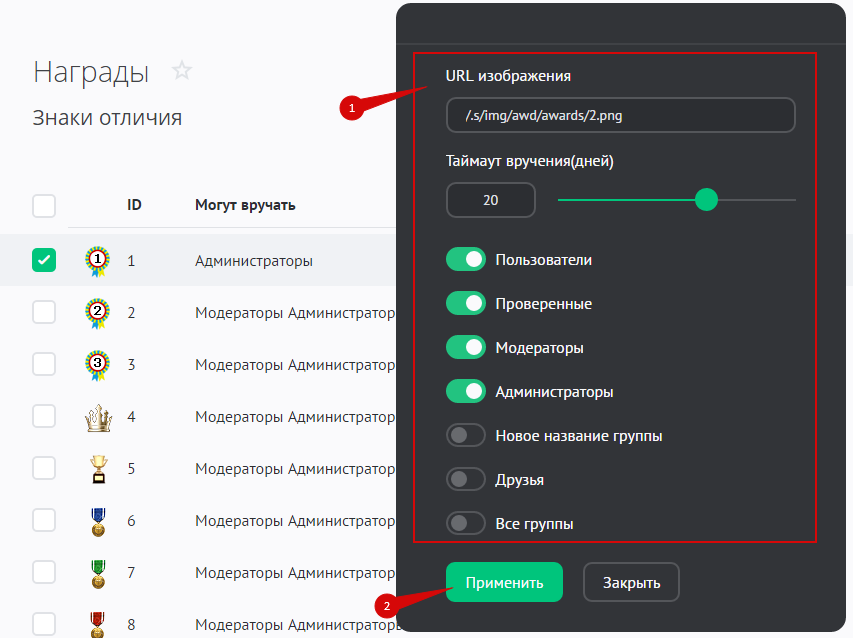Disable the Пользователи group toggle
This screenshot has width=853, height=638.
(466, 260)
